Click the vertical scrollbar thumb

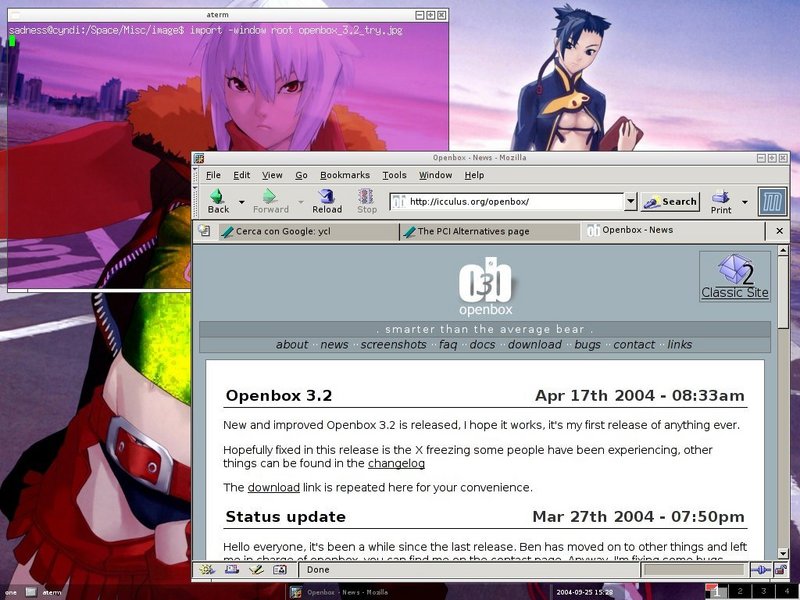(x=783, y=292)
